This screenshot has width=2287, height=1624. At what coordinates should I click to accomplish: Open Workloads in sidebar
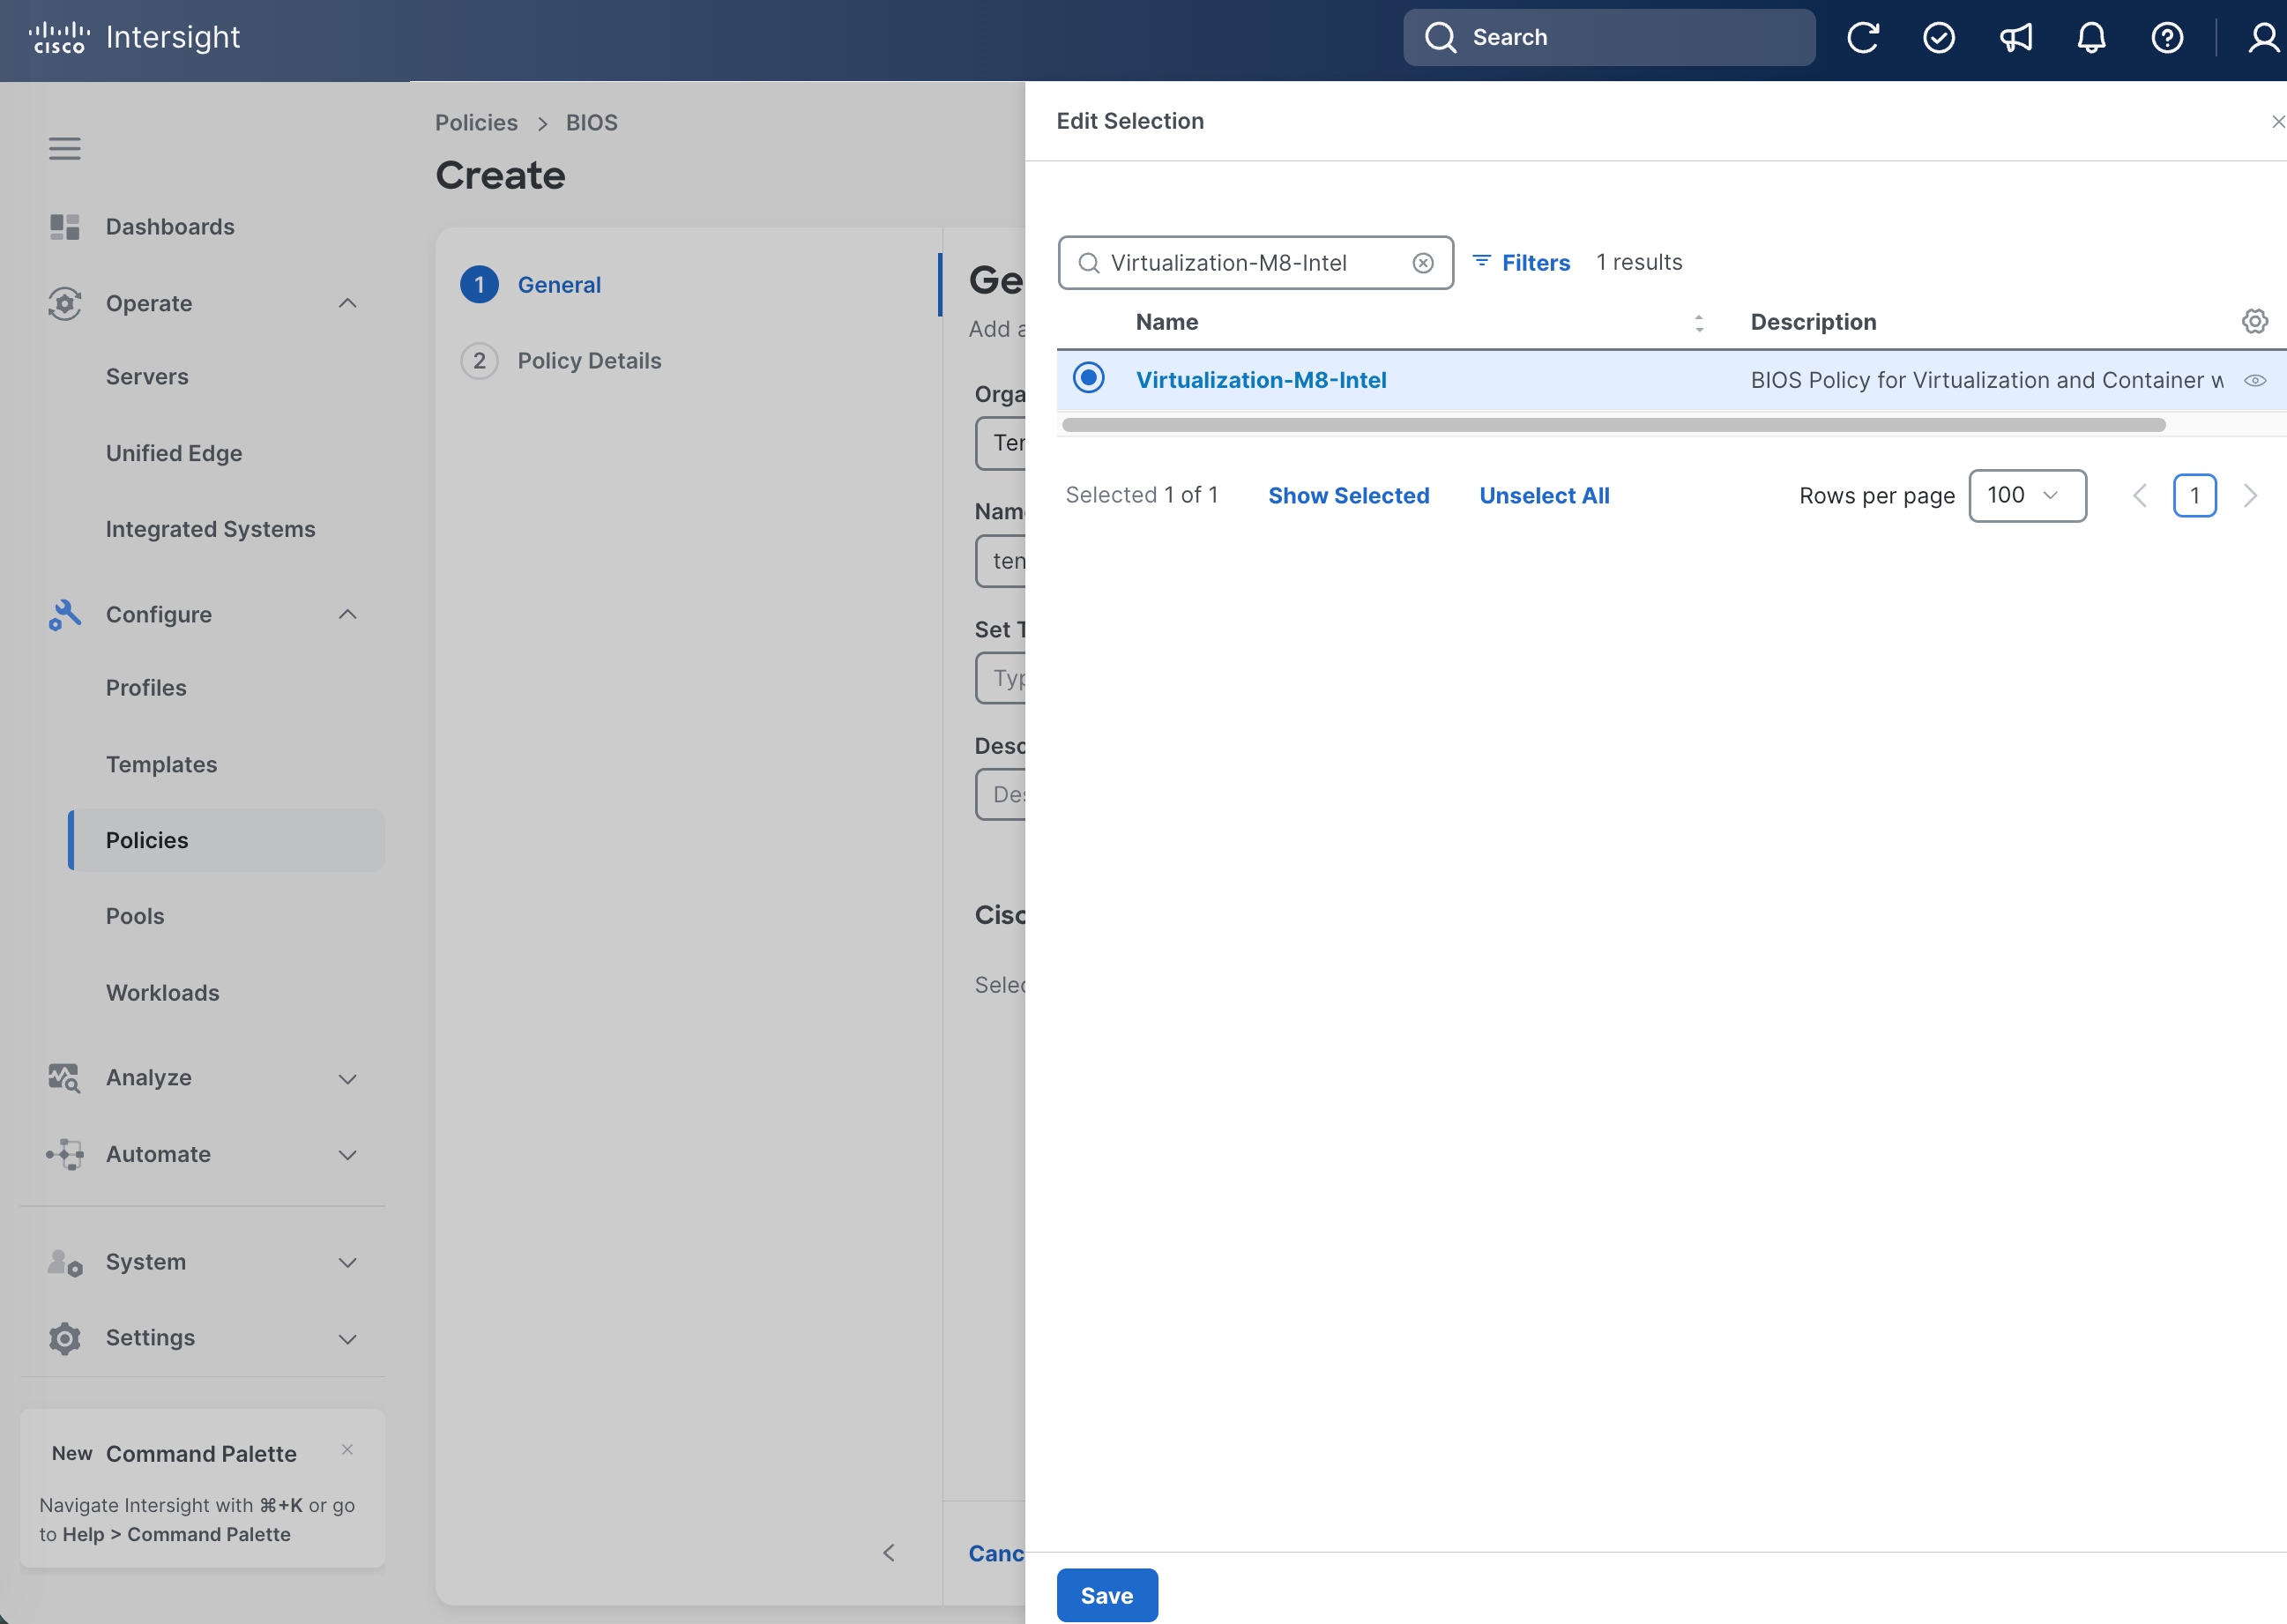point(162,993)
